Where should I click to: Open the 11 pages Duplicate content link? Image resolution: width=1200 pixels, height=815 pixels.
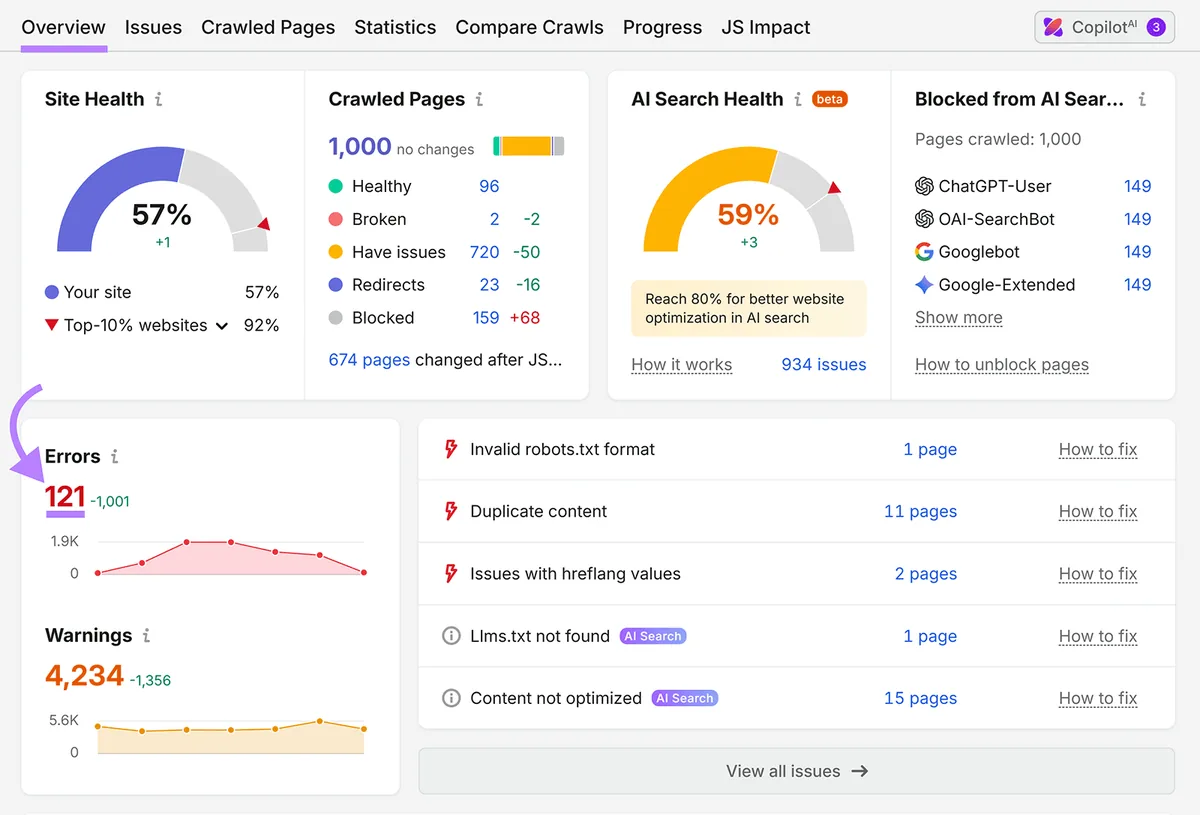[x=920, y=511]
